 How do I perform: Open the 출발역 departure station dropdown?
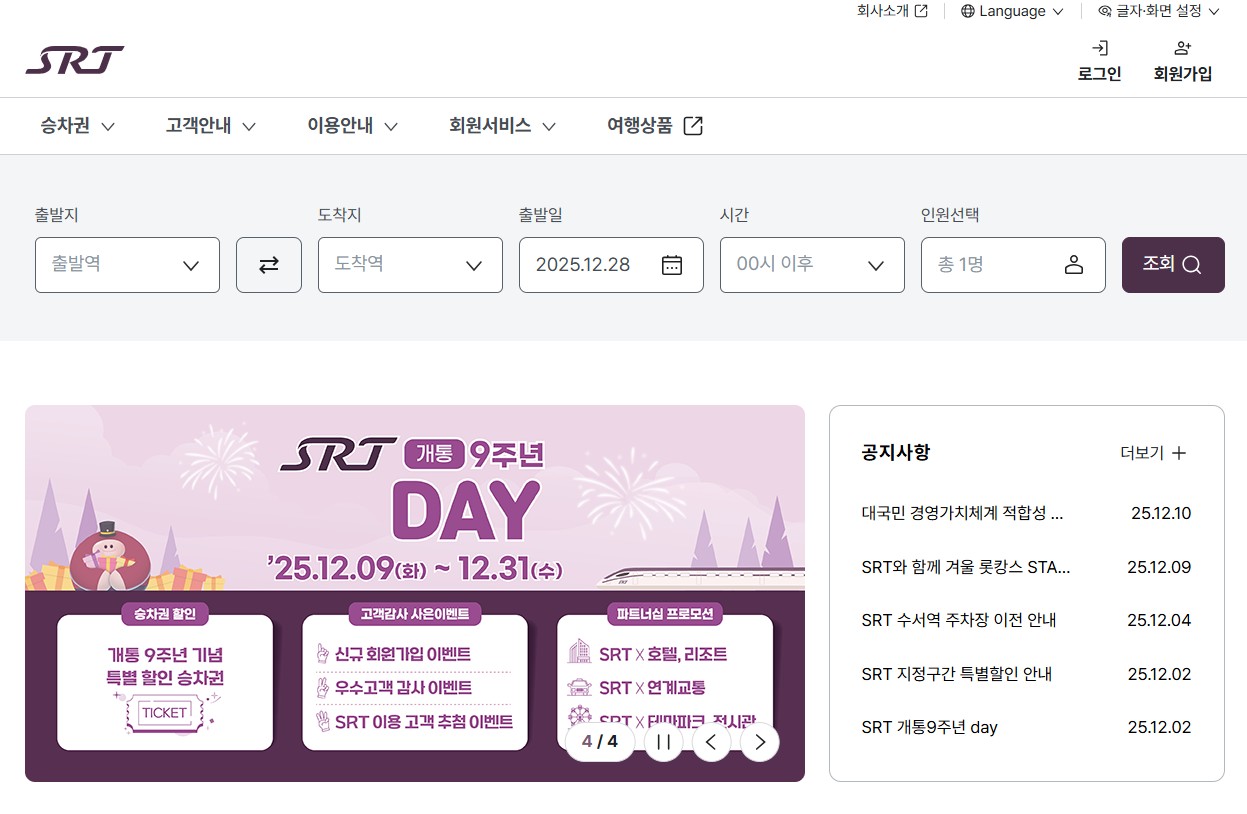click(x=126, y=264)
